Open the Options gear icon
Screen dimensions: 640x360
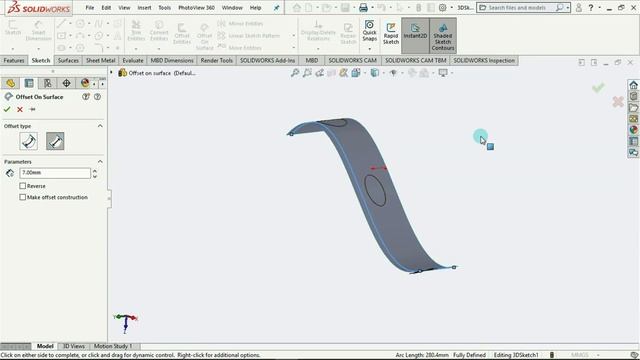(442, 8)
